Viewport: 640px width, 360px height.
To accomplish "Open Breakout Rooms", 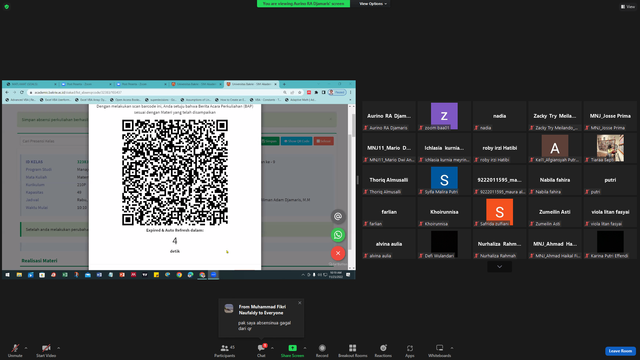I will (353, 350).
